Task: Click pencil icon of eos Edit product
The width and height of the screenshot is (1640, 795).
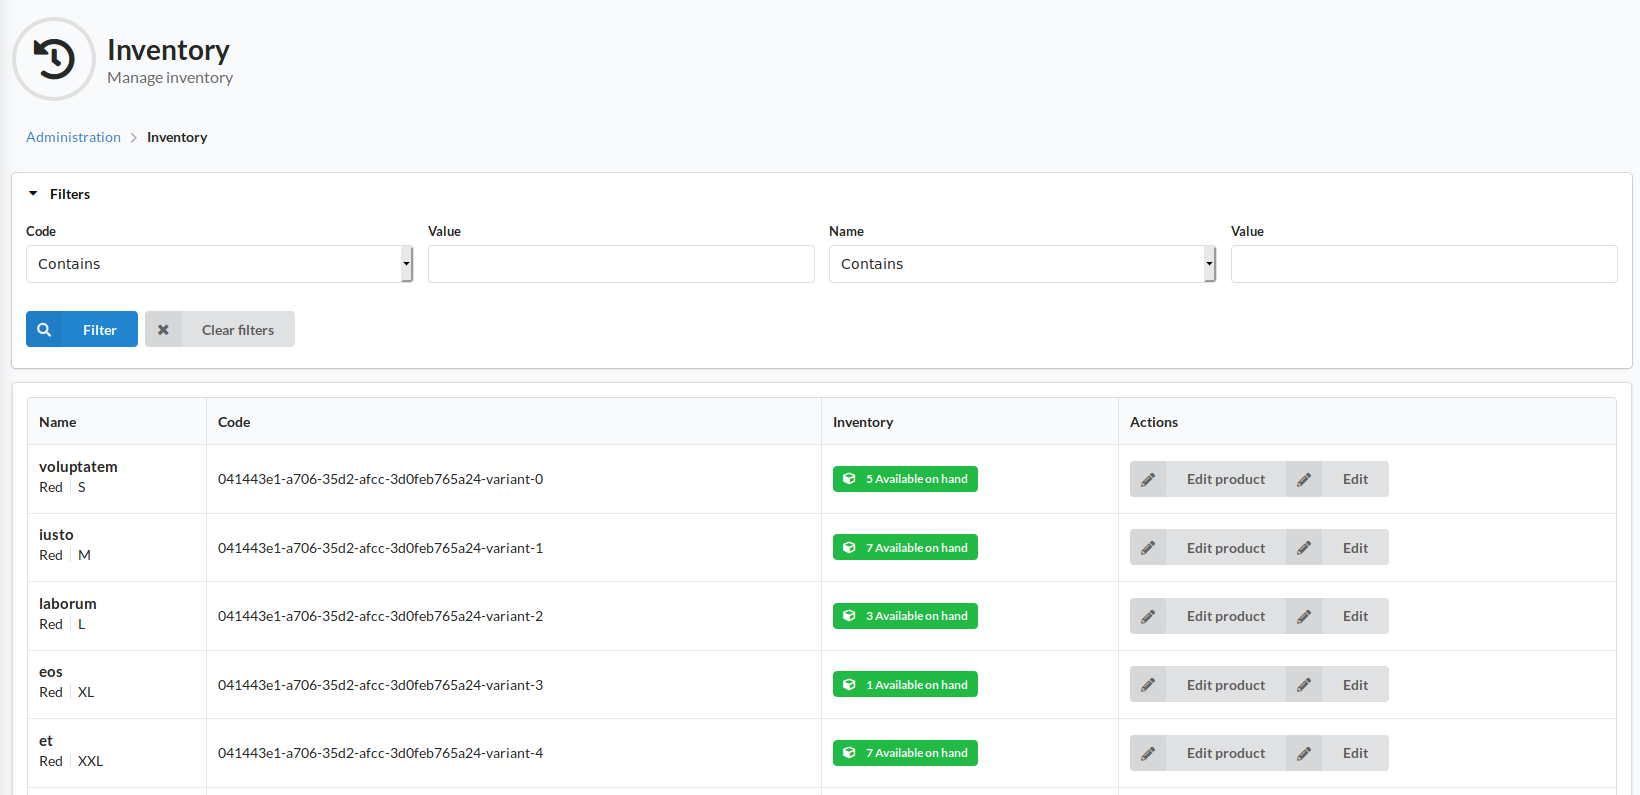Action: coord(1148,685)
